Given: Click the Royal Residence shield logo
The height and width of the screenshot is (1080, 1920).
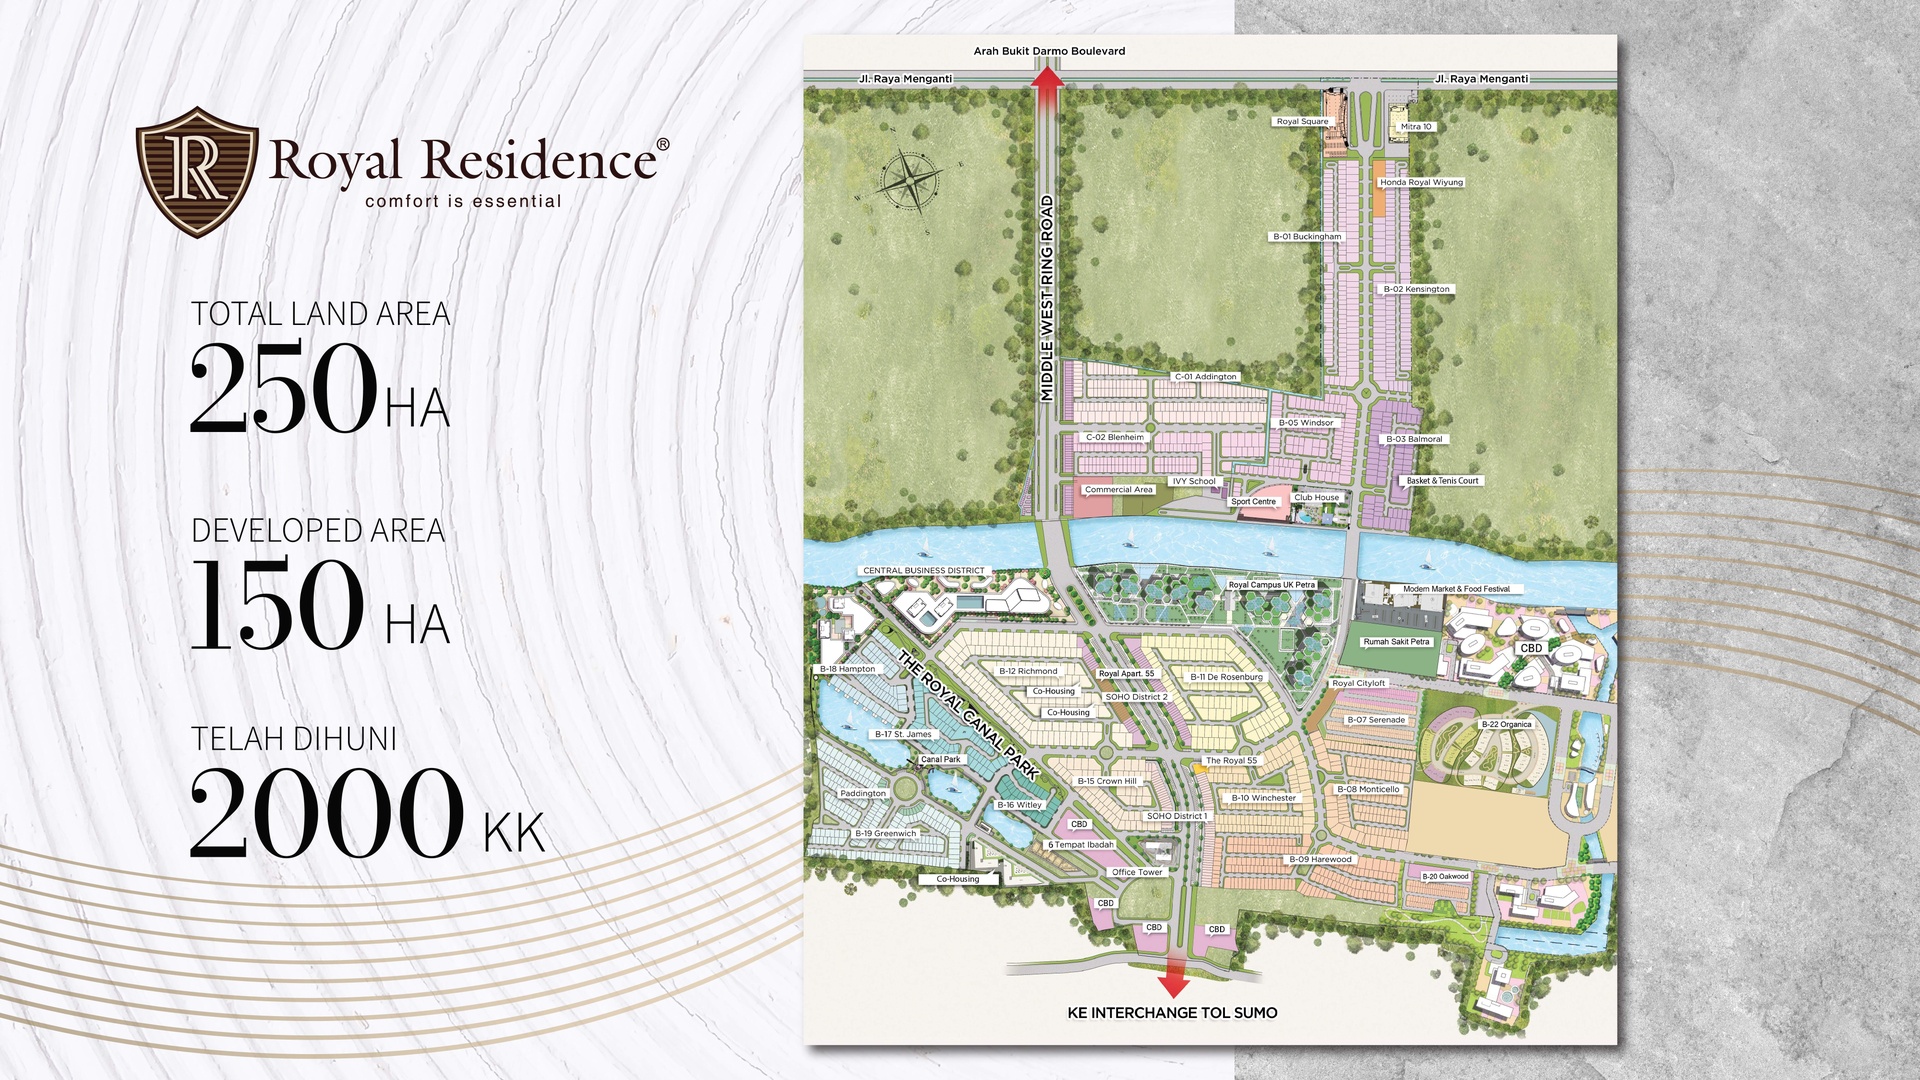Looking at the screenshot, I should pyautogui.click(x=197, y=171).
